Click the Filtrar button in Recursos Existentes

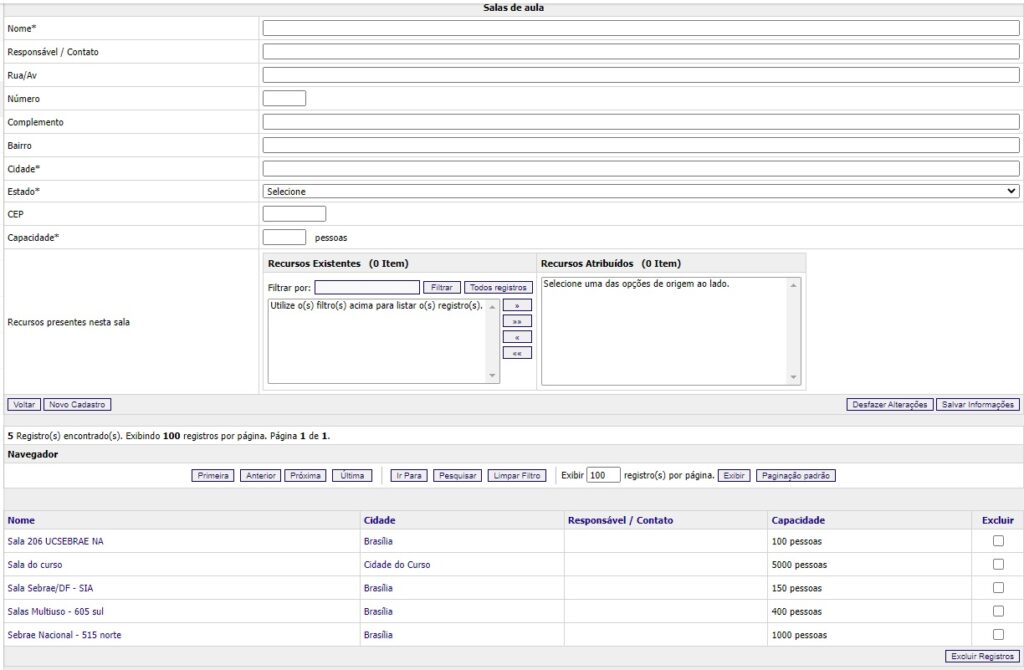[441, 287]
